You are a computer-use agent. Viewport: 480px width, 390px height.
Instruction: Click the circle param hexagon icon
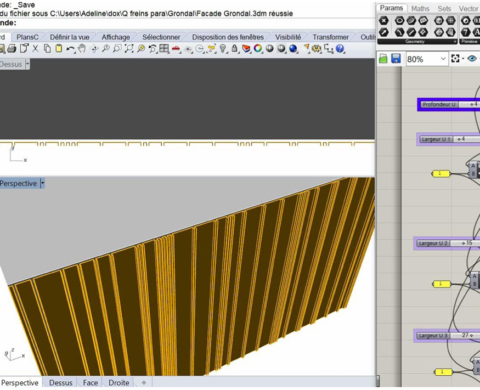399,21
